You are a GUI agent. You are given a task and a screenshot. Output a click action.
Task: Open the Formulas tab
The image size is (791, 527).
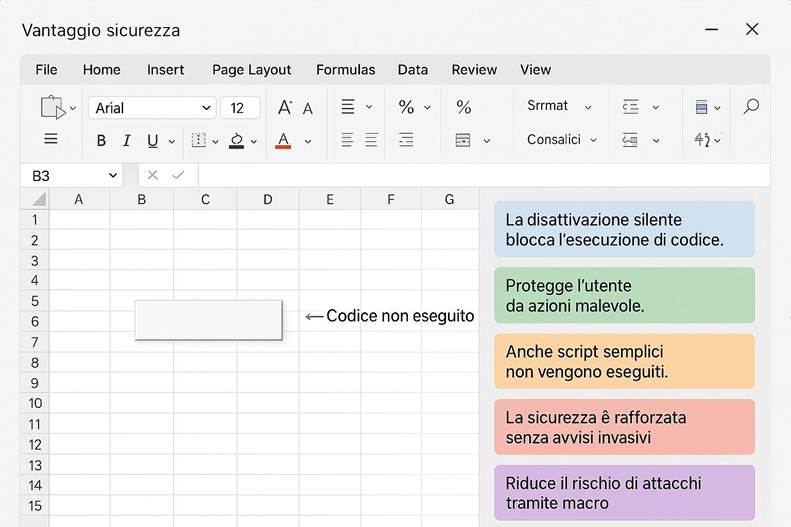(x=346, y=70)
